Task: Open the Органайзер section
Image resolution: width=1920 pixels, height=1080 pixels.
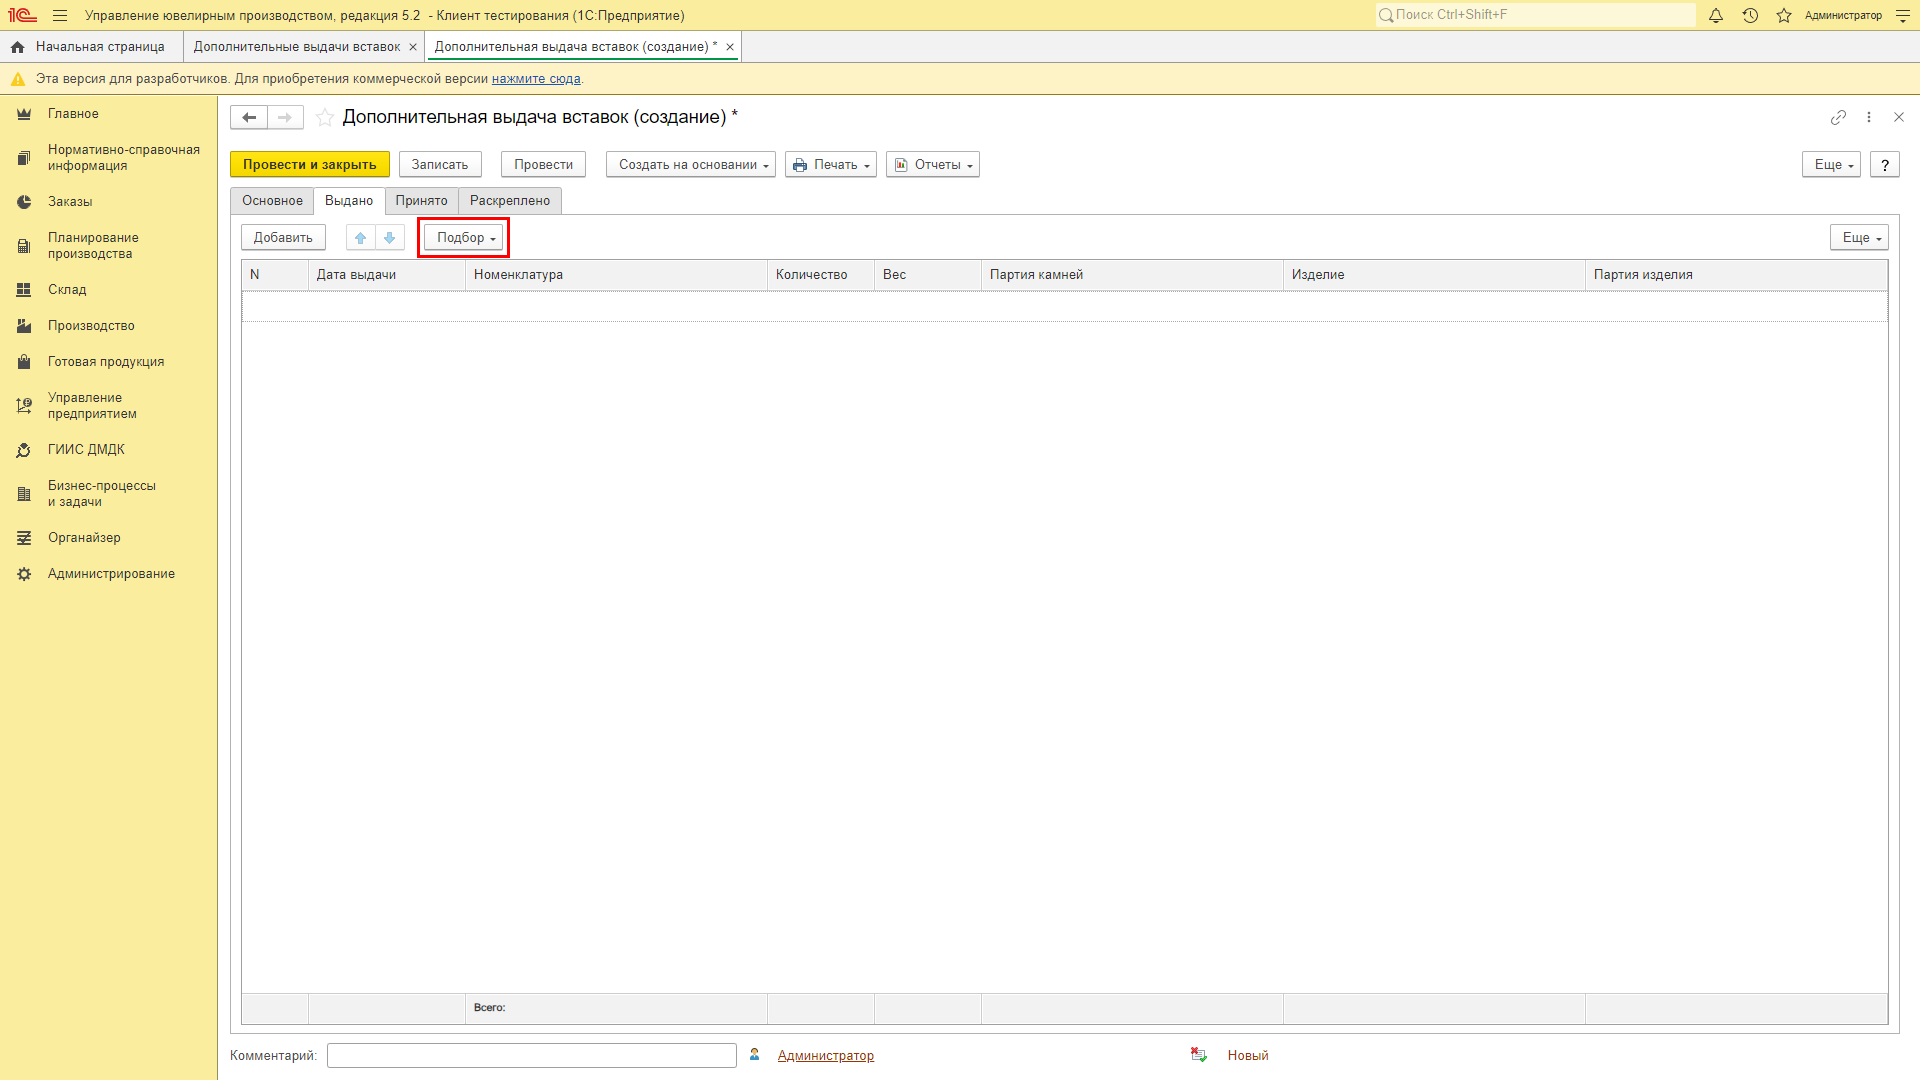Action: (x=108, y=538)
